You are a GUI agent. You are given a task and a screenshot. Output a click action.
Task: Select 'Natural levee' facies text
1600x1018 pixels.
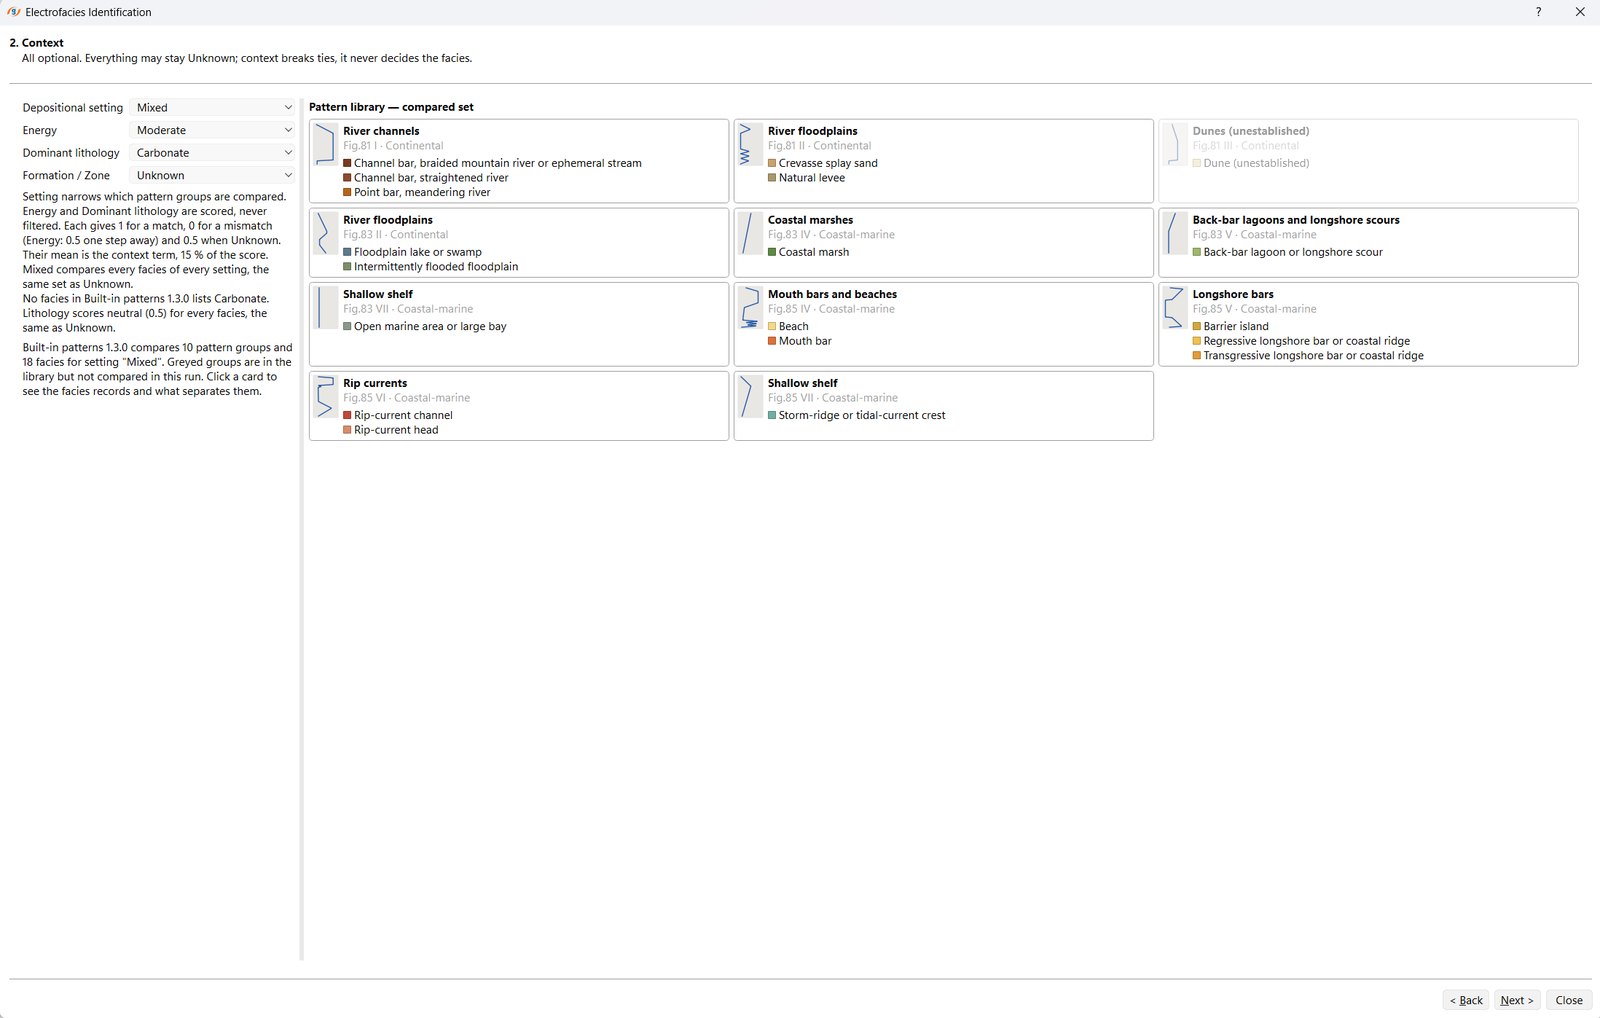pos(812,178)
